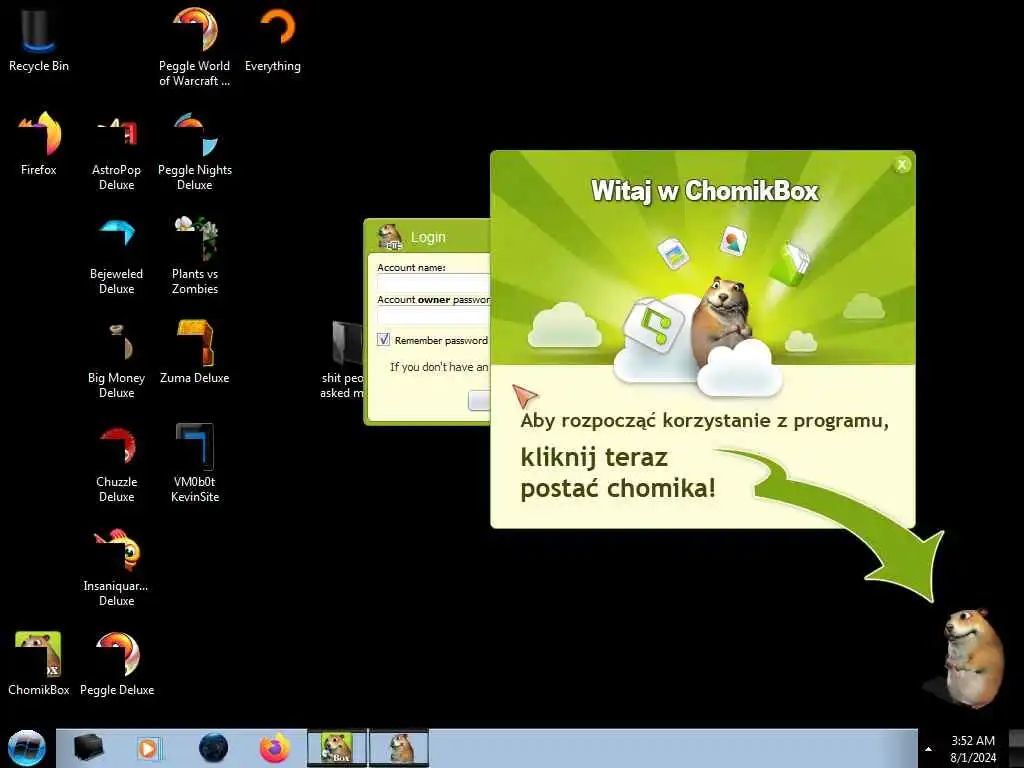Open the black folder taskbar icon

88,748
